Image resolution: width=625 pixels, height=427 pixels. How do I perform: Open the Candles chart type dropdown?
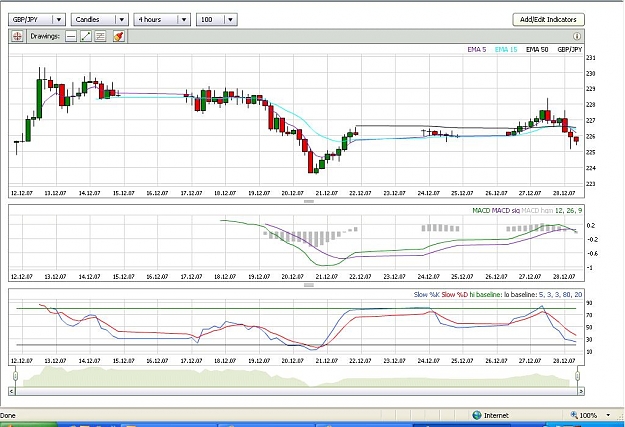click(x=99, y=19)
